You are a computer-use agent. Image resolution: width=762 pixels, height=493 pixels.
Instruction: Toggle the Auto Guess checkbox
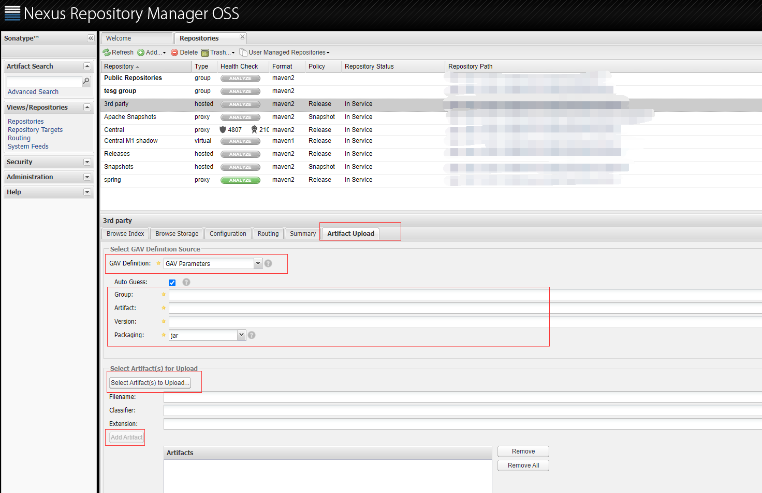pos(172,282)
